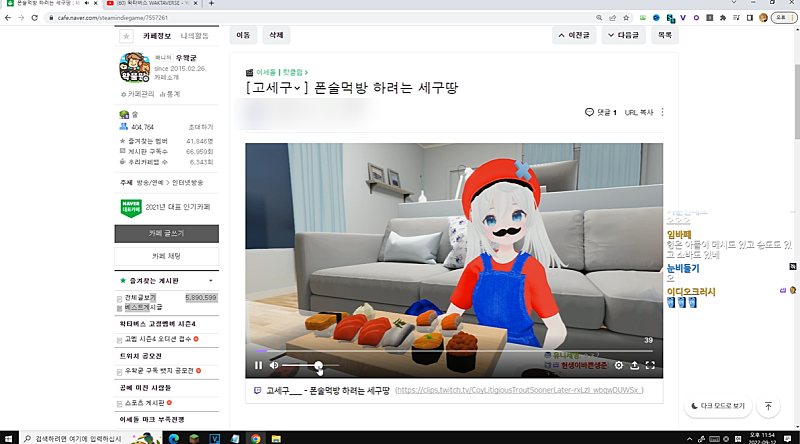
Task: Click the 카페 글쓰기 write button
Action: click(166, 233)
